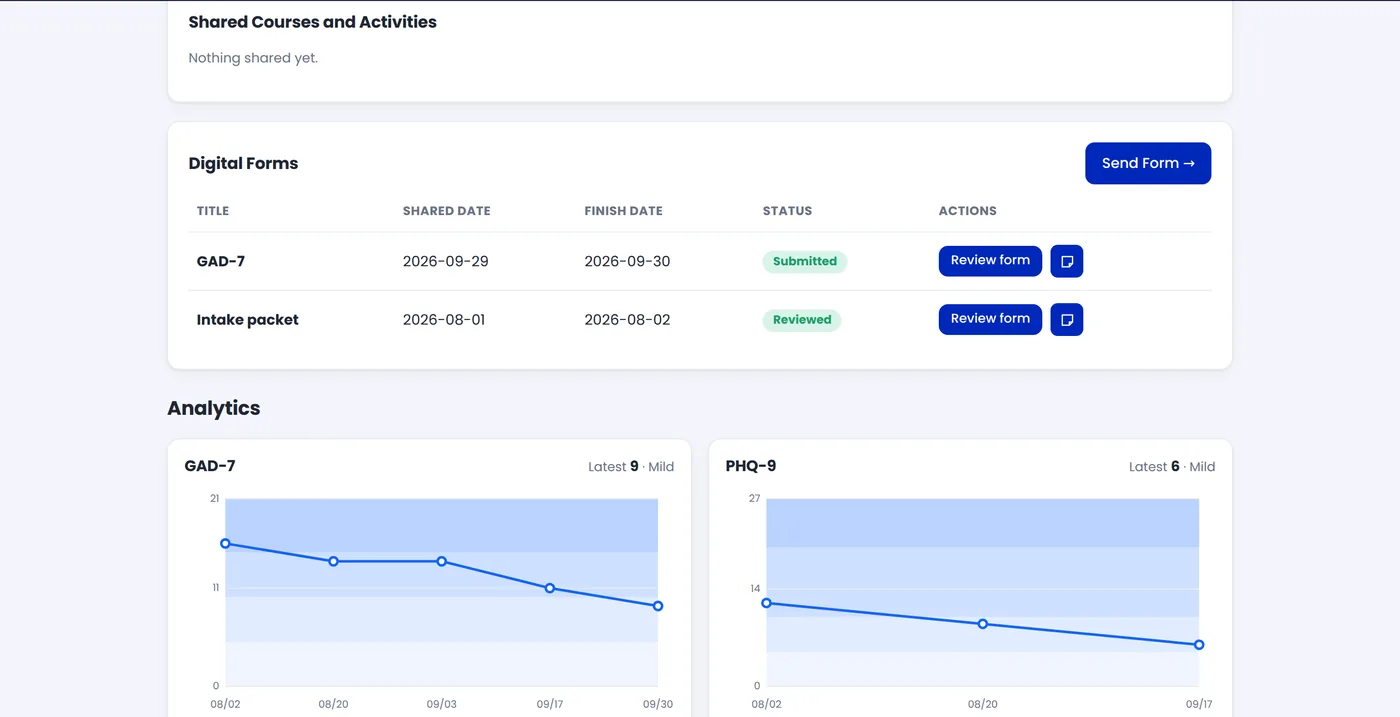Review the Intake packet form
Viewport: 1400px width, 717px height.
990,319
